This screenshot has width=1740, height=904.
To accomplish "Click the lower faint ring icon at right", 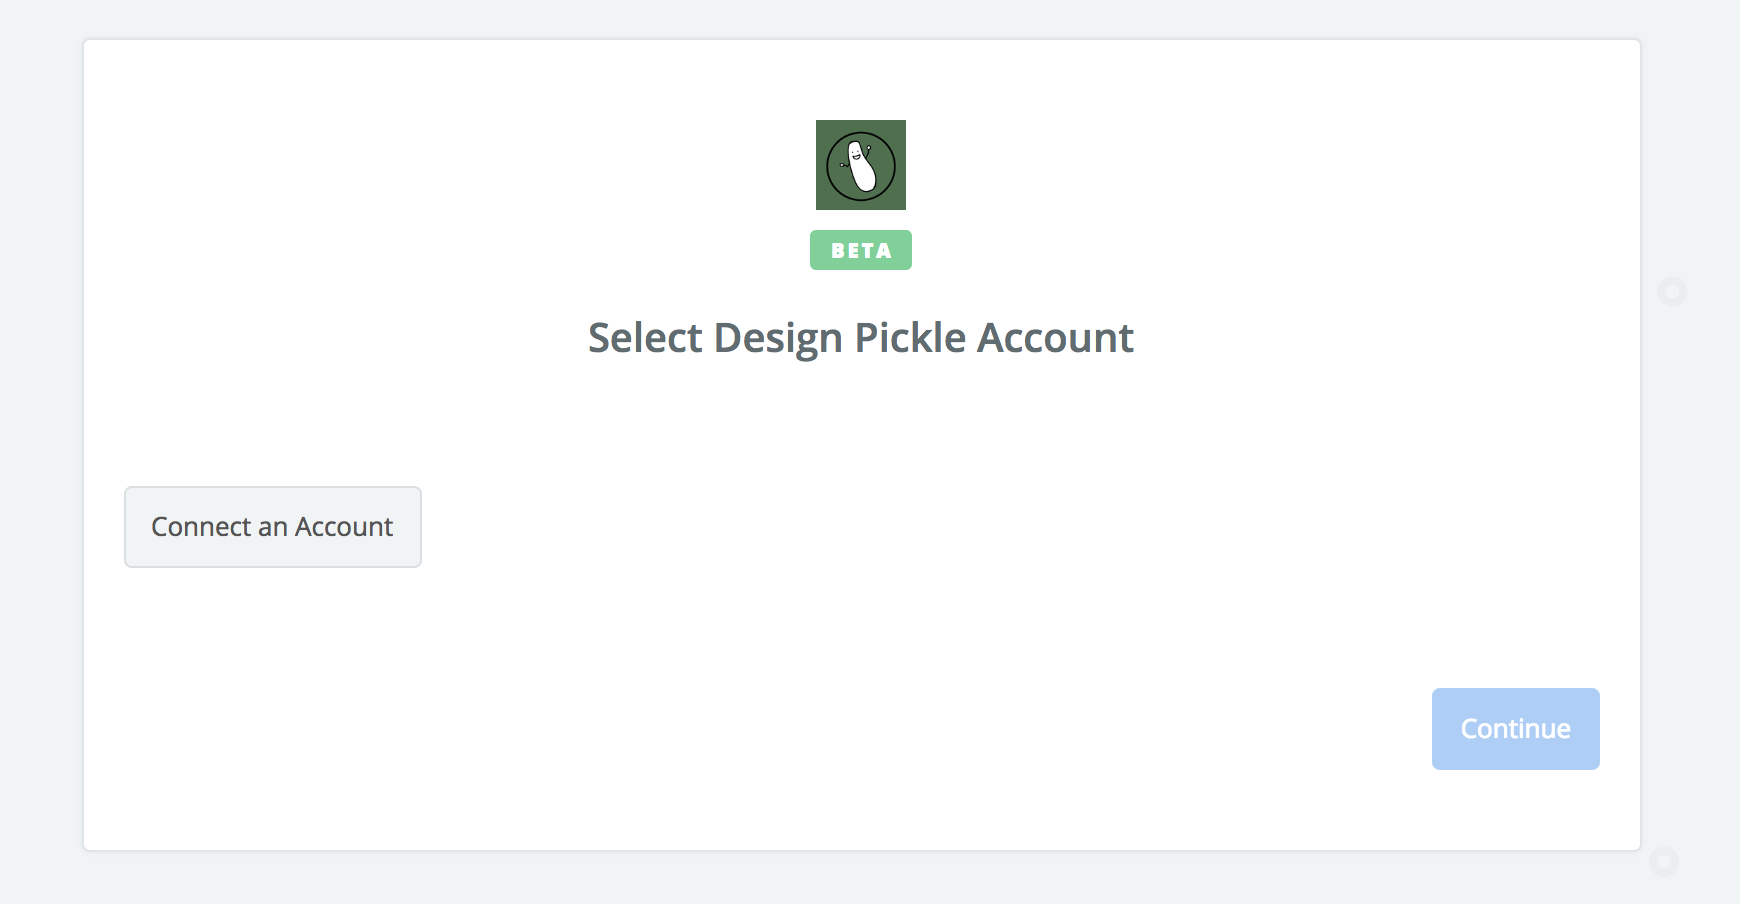I will 1664,861.
